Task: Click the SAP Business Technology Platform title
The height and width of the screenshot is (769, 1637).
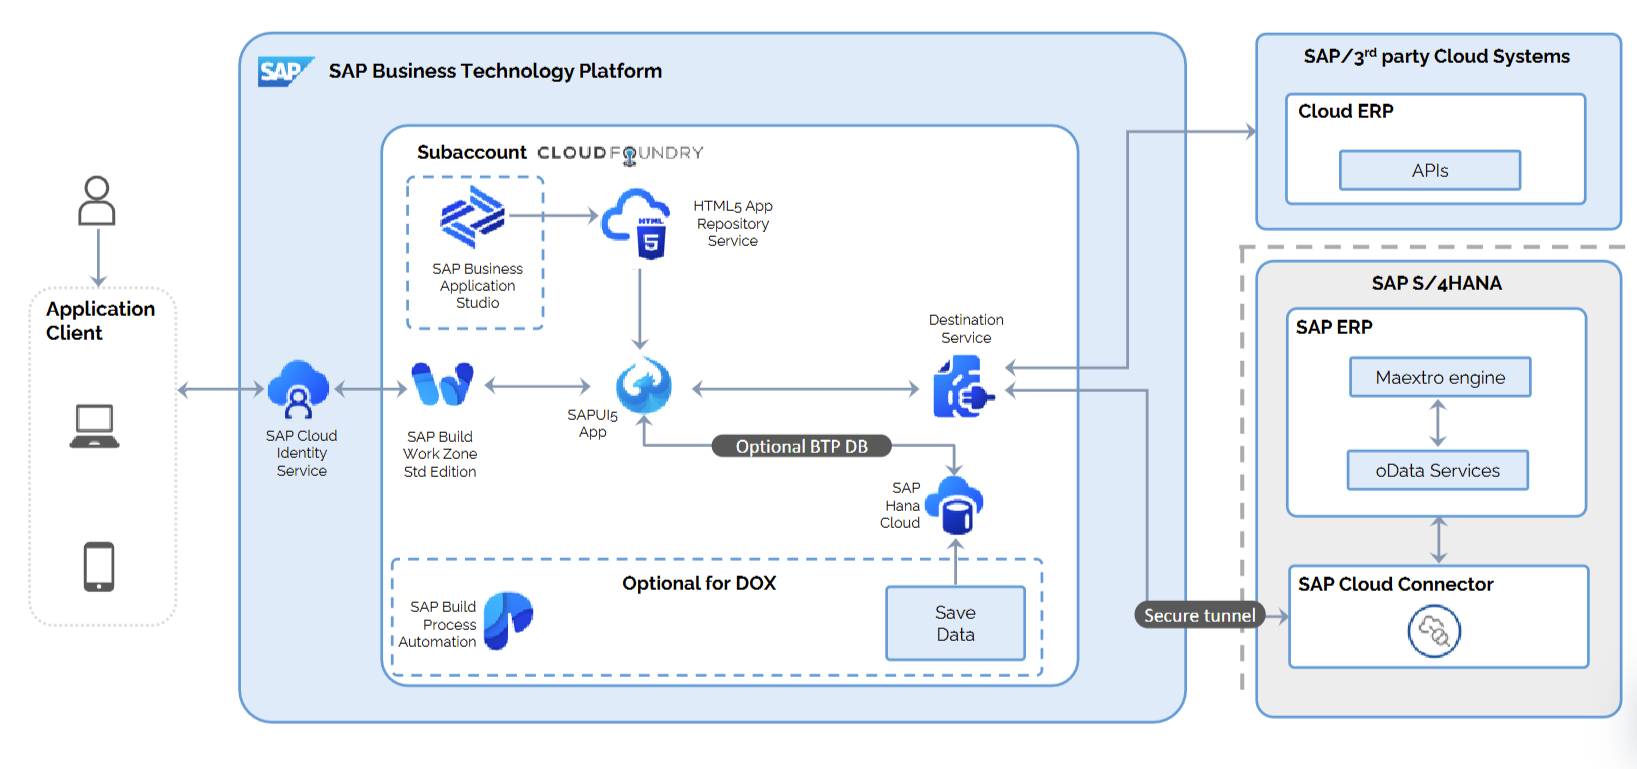Action: (x=495, y=71)
